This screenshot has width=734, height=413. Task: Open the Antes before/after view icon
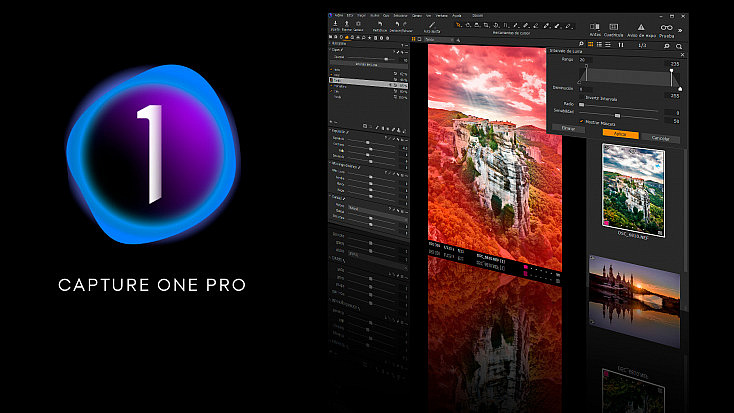595,27
